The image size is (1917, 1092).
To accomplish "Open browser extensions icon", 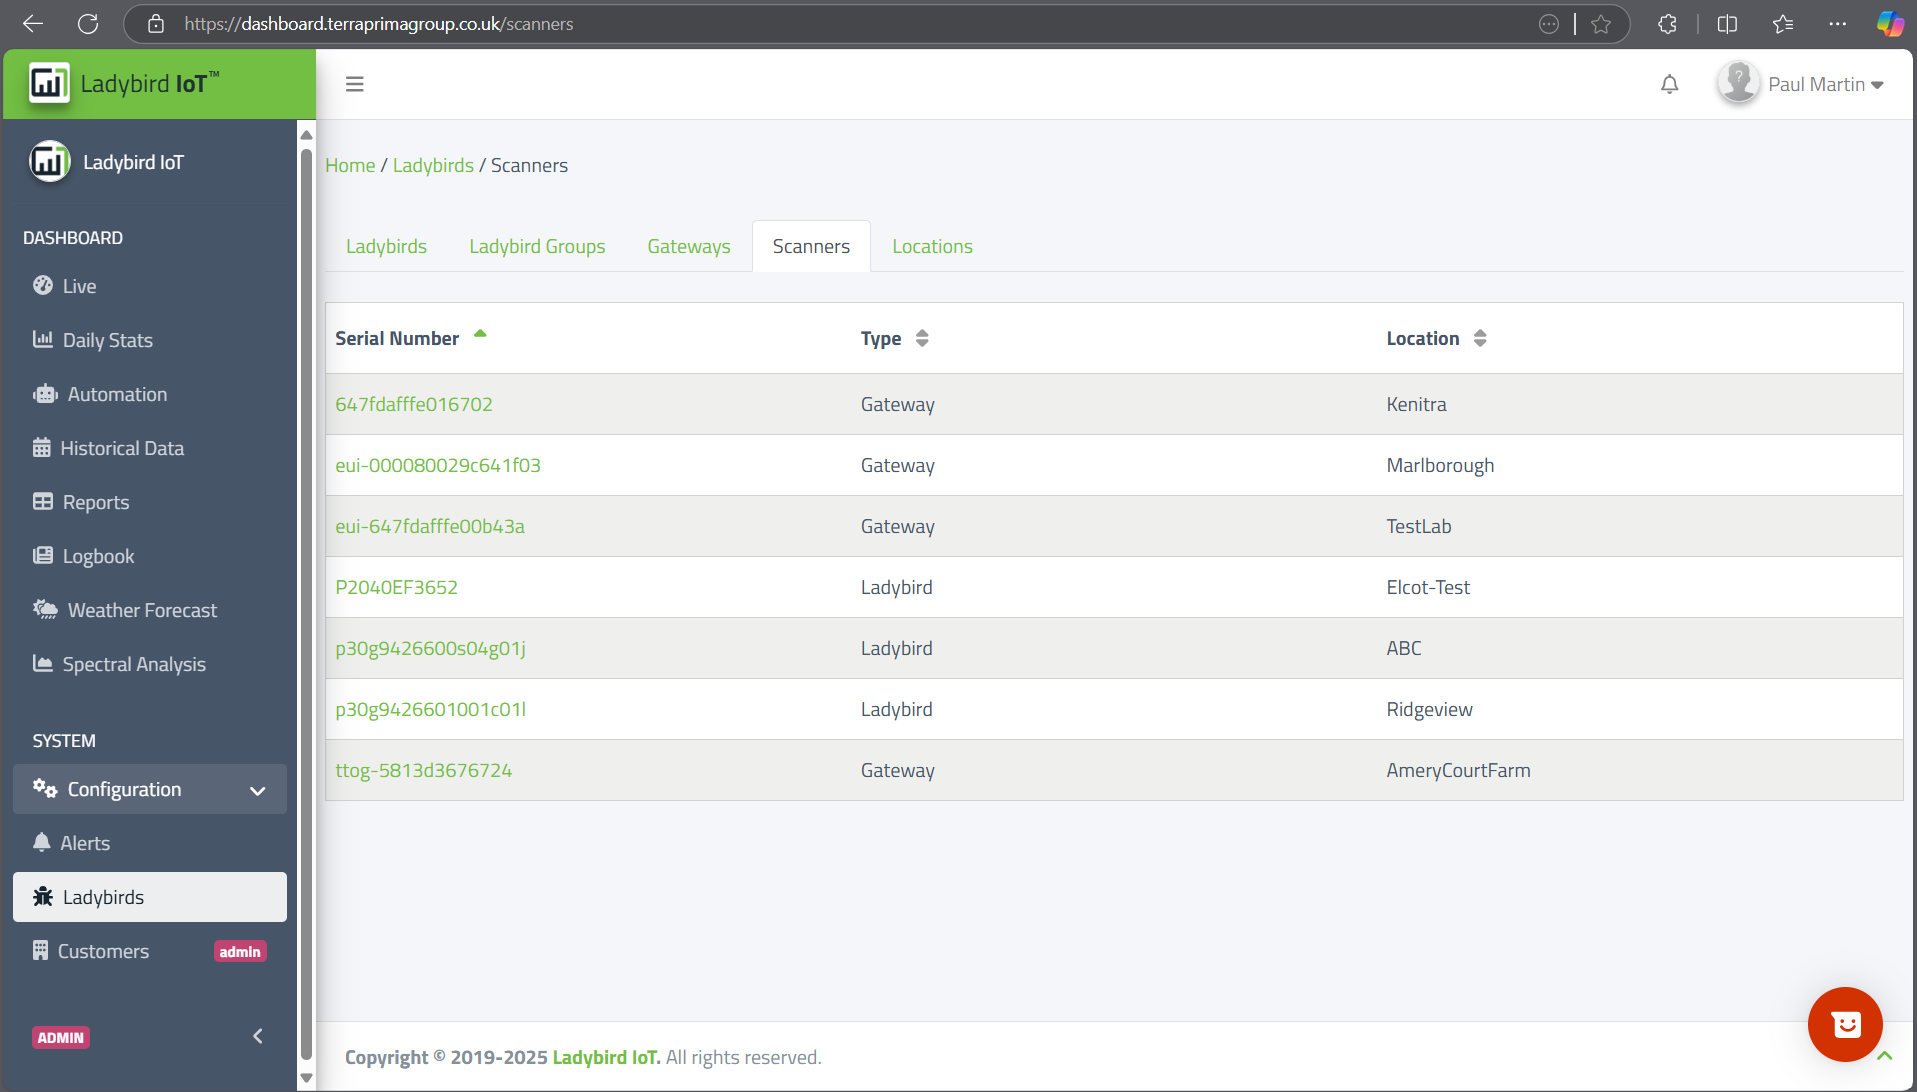I will pyautogui.click(x=1667, y=24).
